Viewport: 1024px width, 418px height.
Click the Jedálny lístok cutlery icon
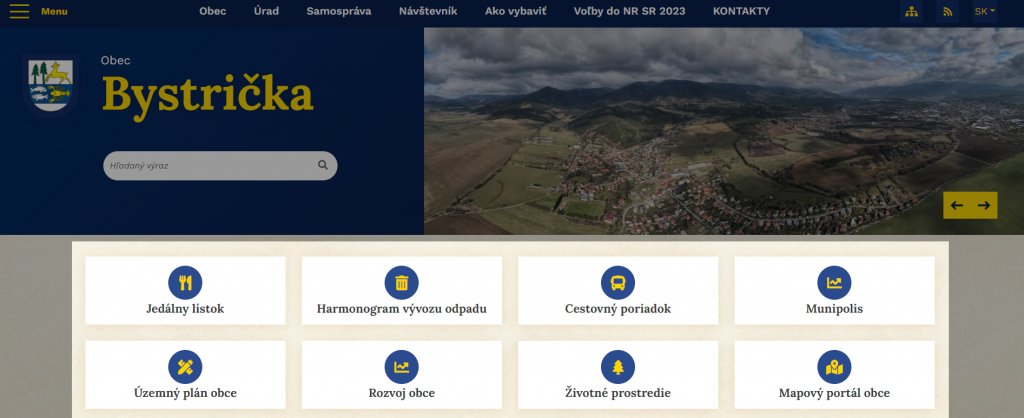pyautogui.click(x=185, y=283)
